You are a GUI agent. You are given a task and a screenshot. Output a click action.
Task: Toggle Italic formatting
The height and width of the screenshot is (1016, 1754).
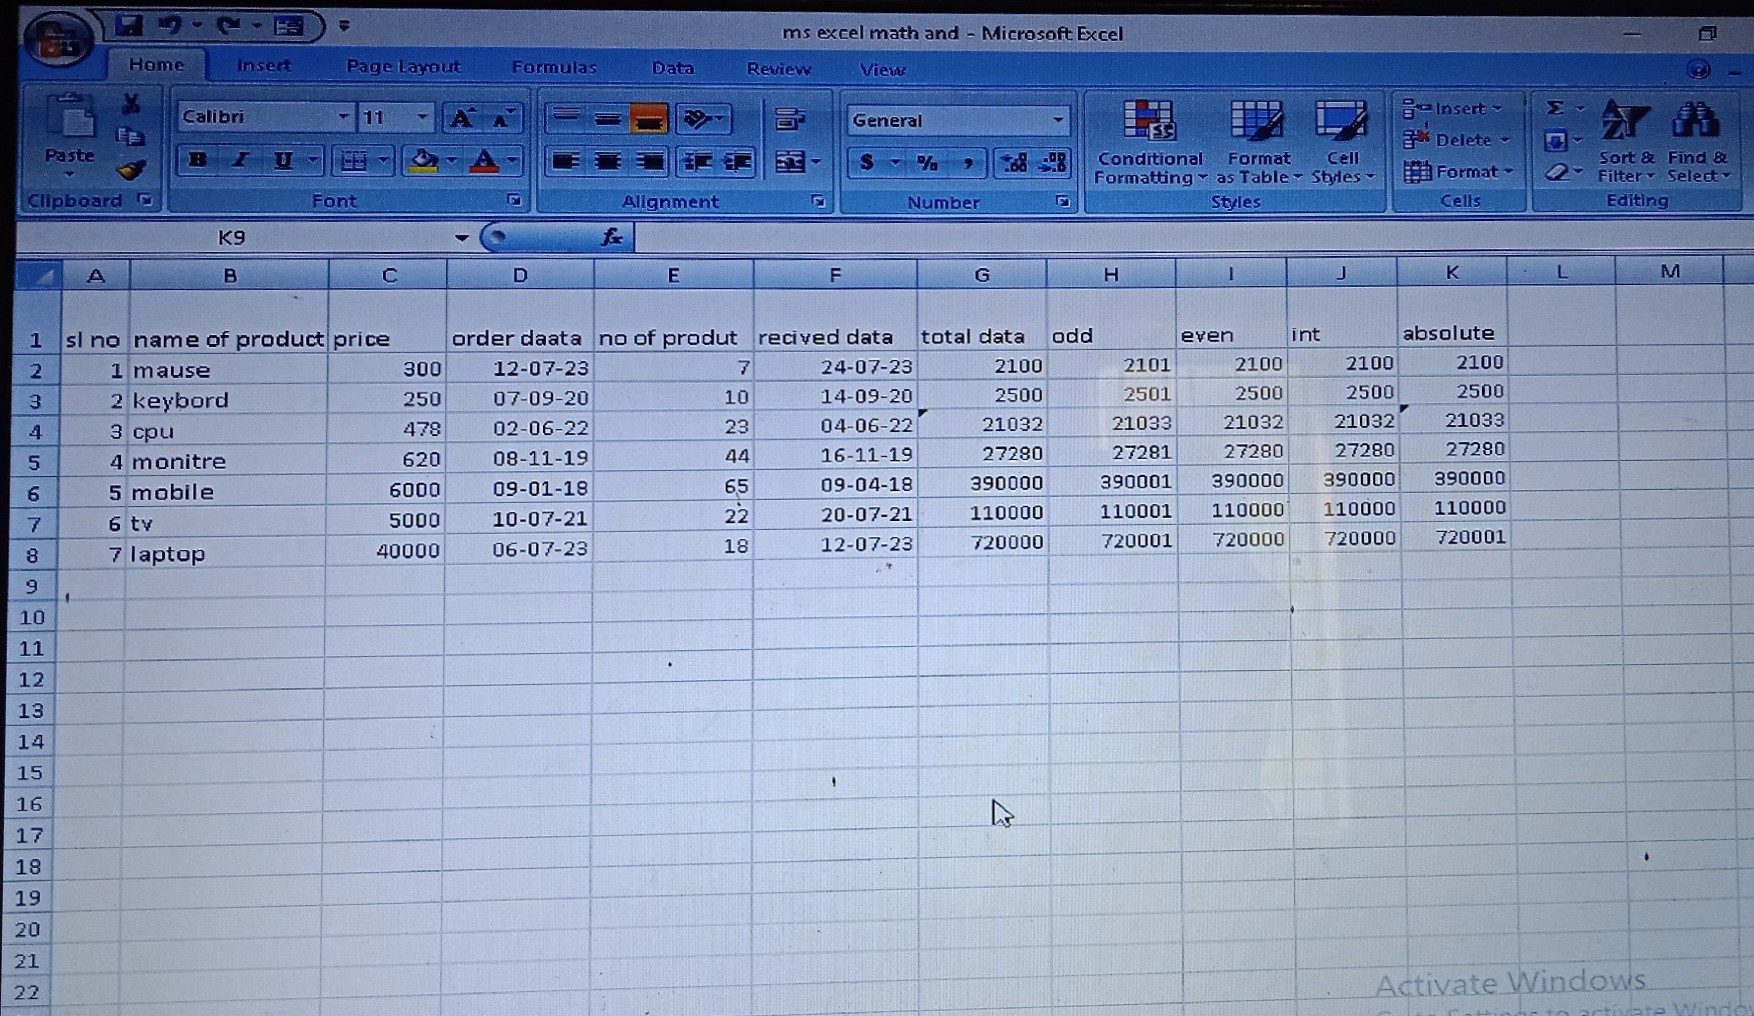[x=240, y=160]
